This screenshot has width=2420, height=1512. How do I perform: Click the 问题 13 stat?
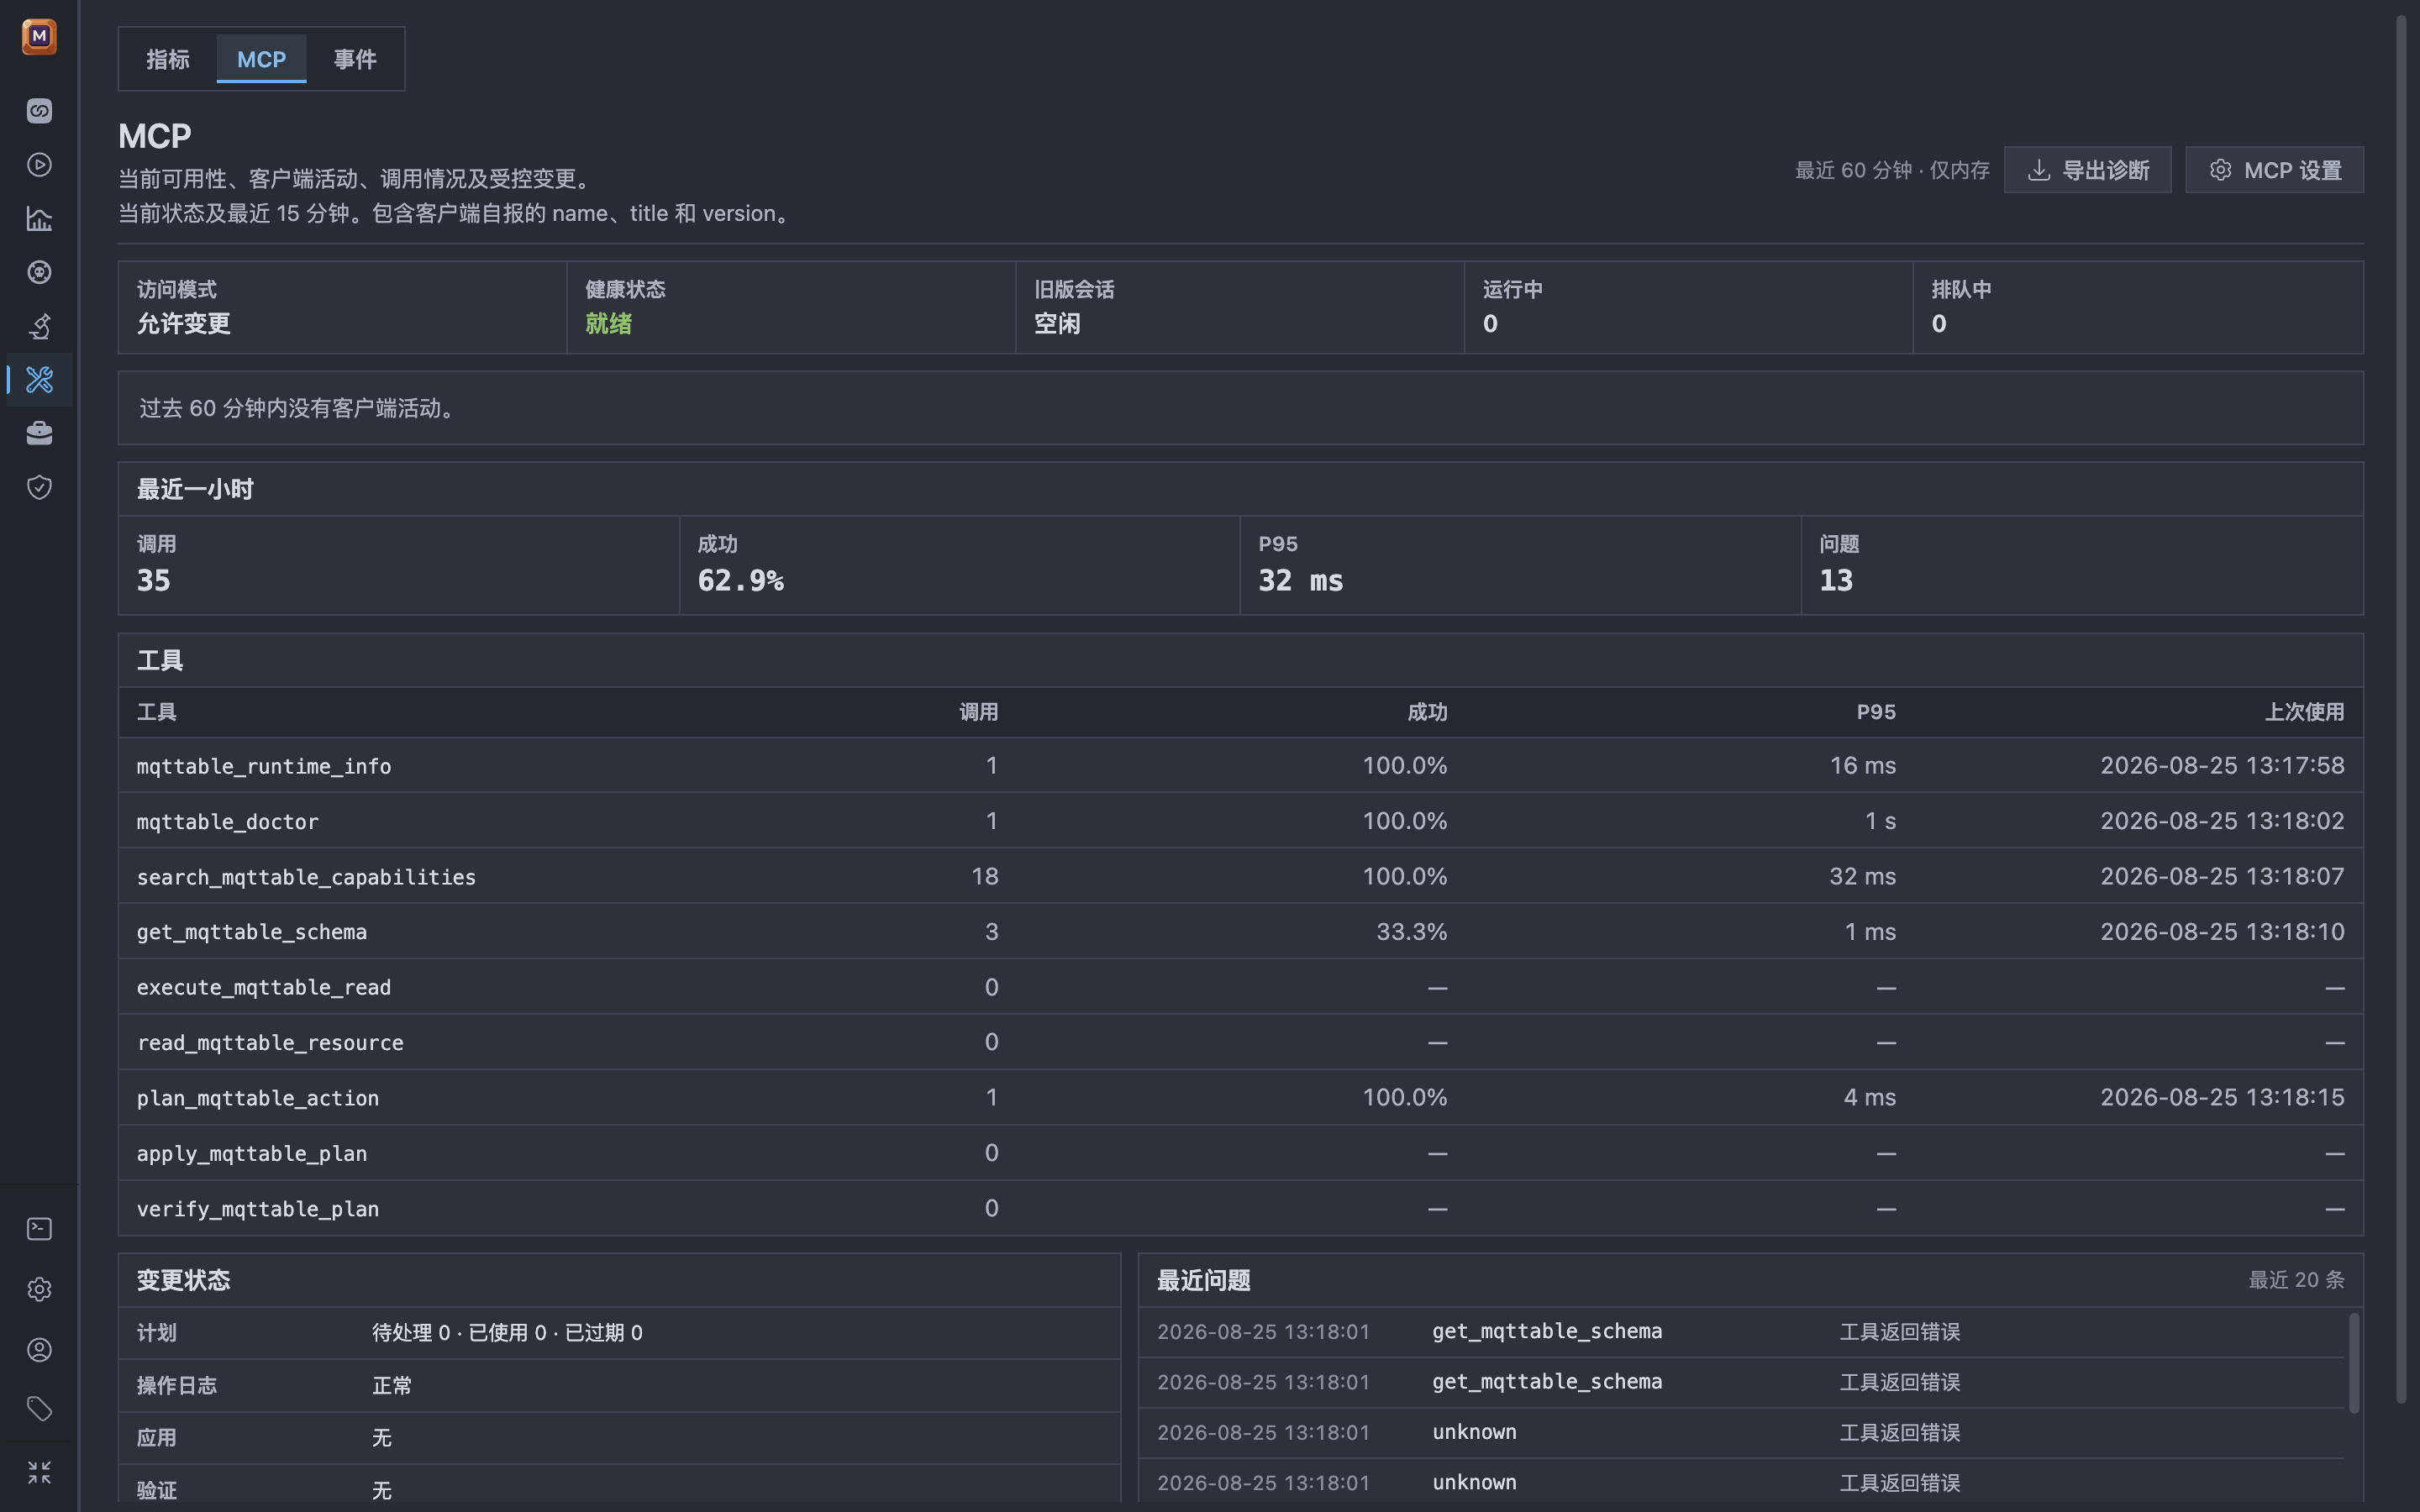pos(2083,565)
